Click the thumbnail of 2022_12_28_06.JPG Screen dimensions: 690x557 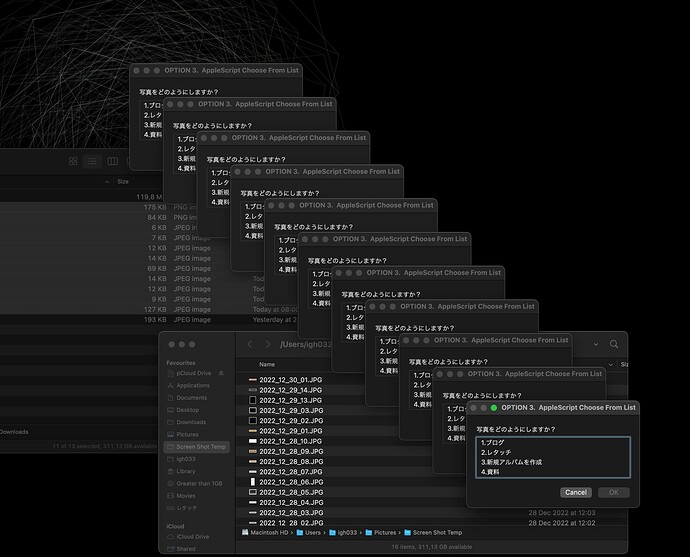click(x=253, y=482)
